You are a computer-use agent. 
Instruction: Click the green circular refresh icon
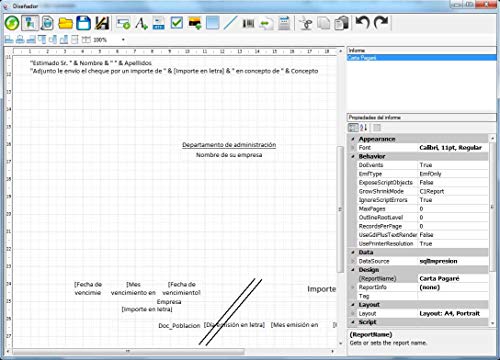tap(12, 23)
